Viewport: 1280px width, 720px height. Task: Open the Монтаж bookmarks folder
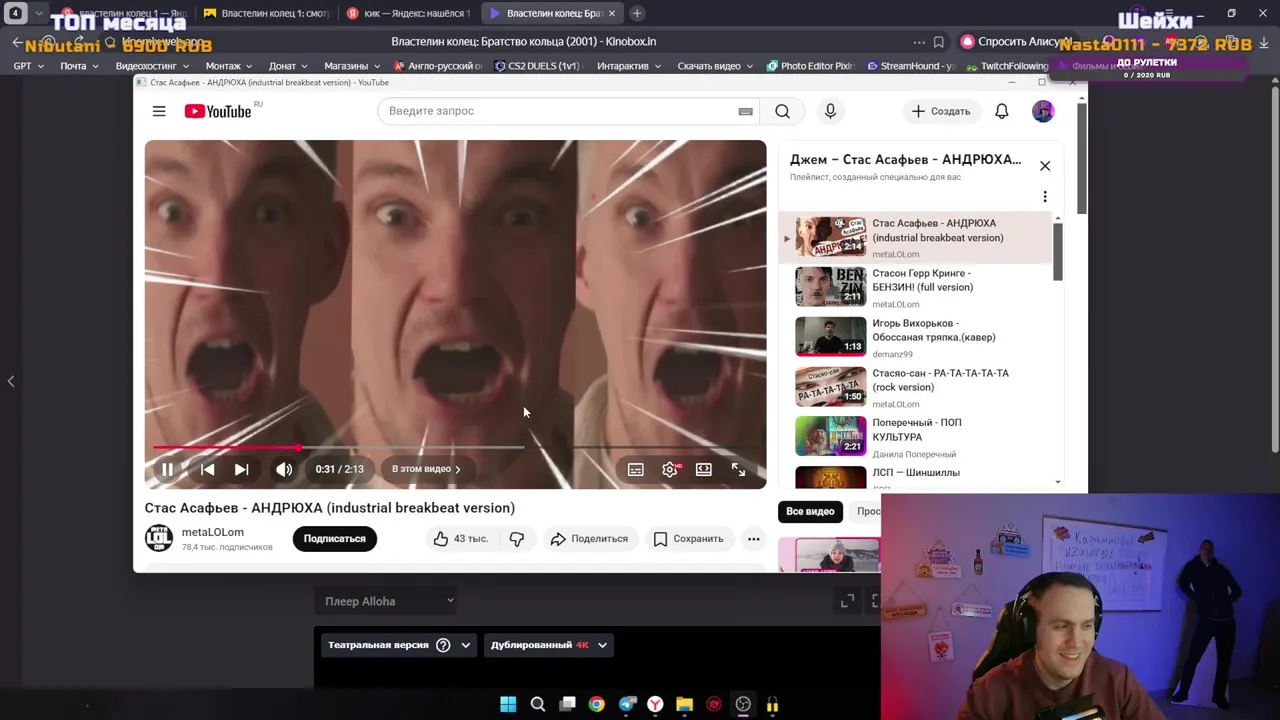(x=229, y=66)
